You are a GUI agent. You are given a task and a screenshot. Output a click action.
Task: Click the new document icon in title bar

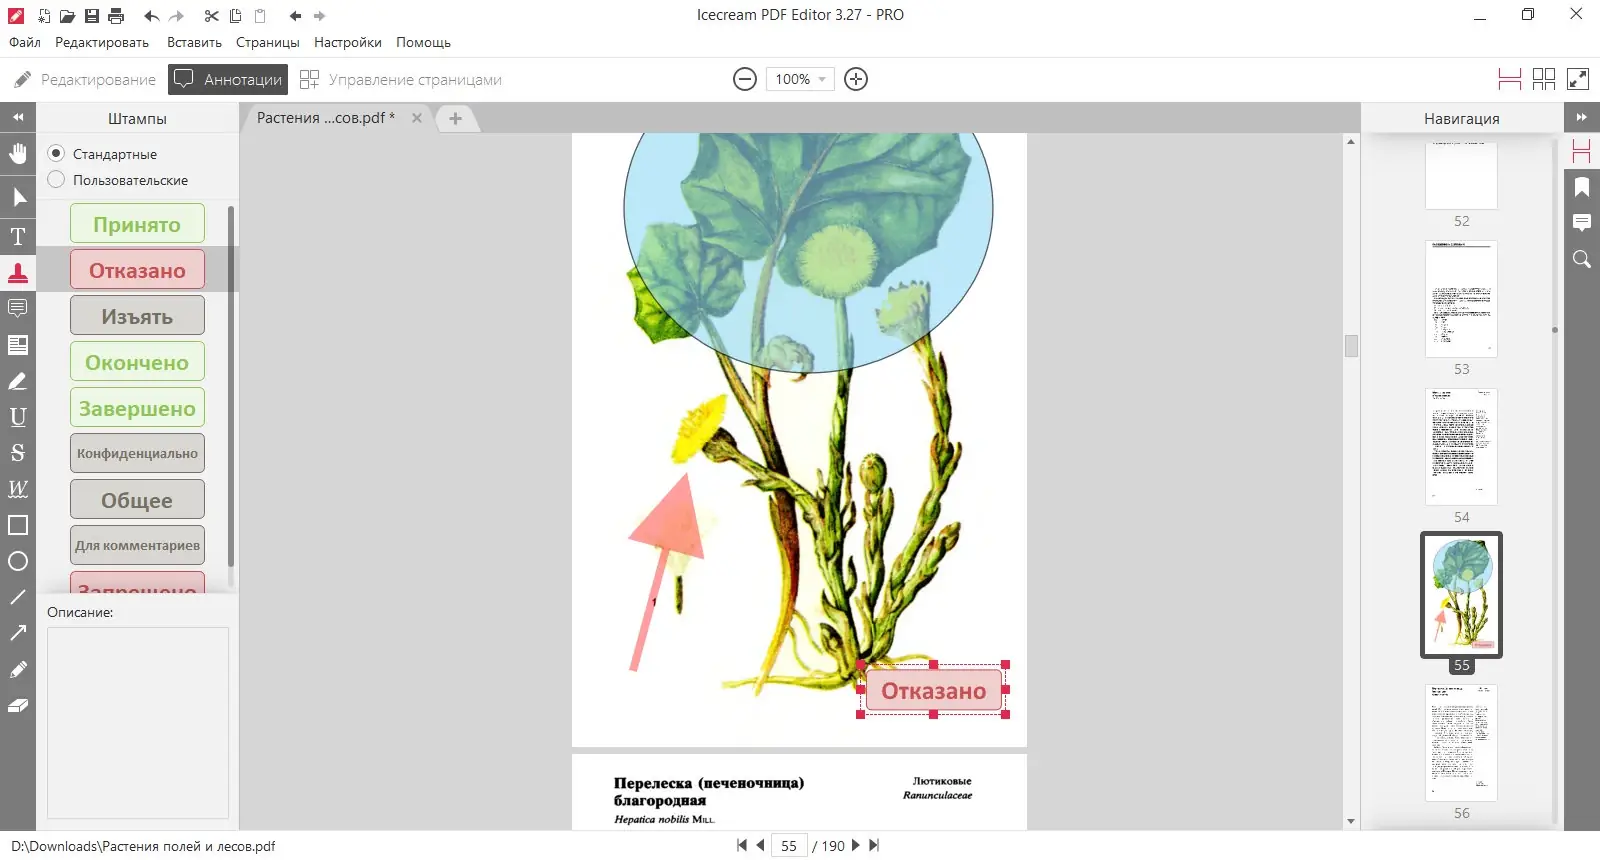tap(44, 16)
